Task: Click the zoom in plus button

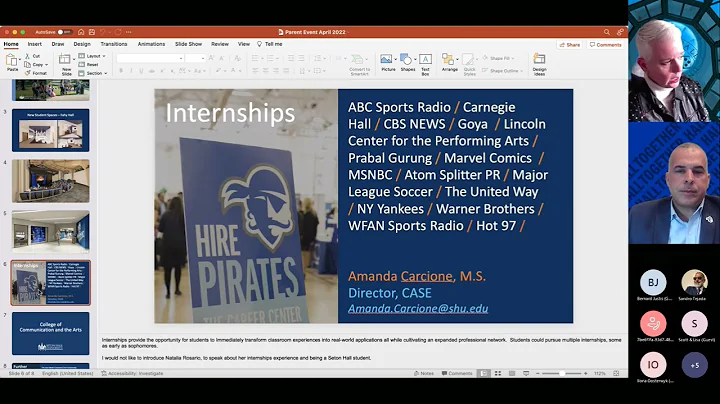Action: pos(585,374)
